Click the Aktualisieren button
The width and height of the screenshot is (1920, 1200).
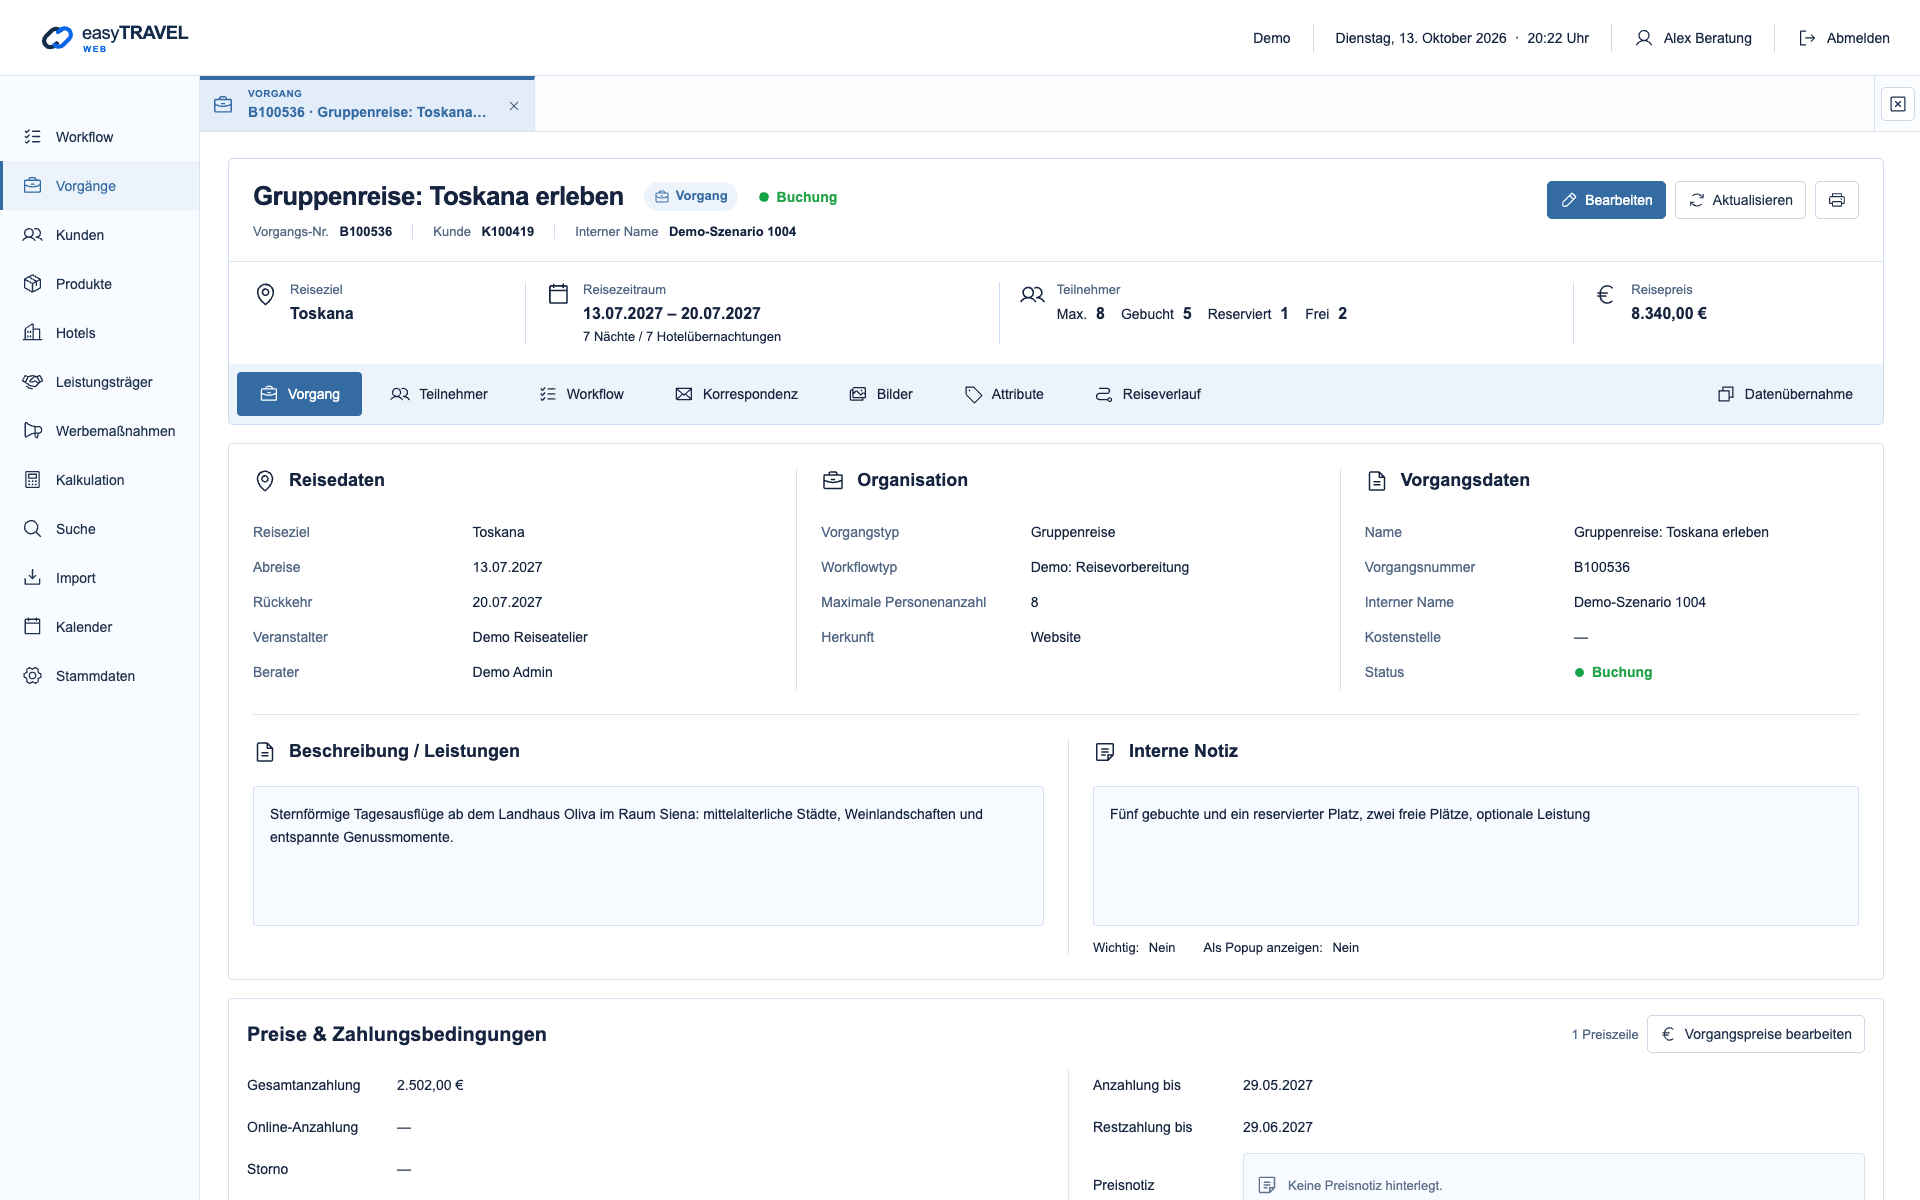click(1740, 200)
